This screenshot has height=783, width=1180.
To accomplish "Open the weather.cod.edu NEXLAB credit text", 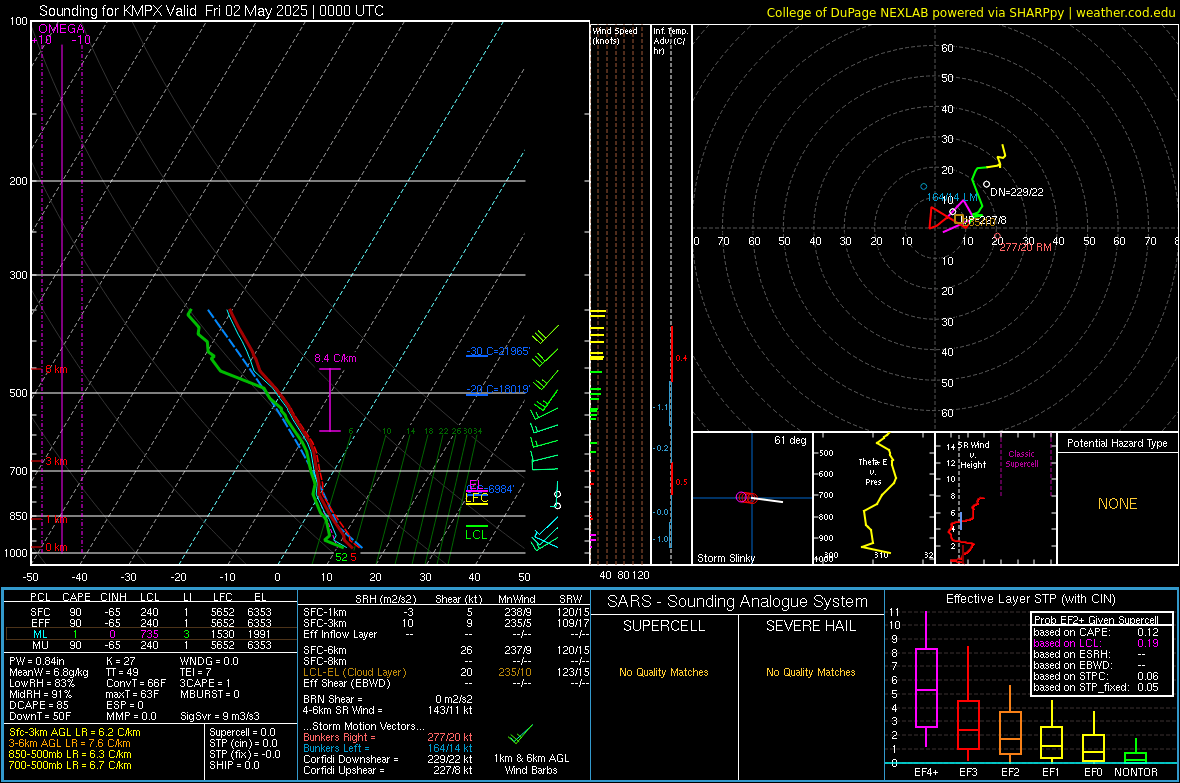I will tap(970, 12).
